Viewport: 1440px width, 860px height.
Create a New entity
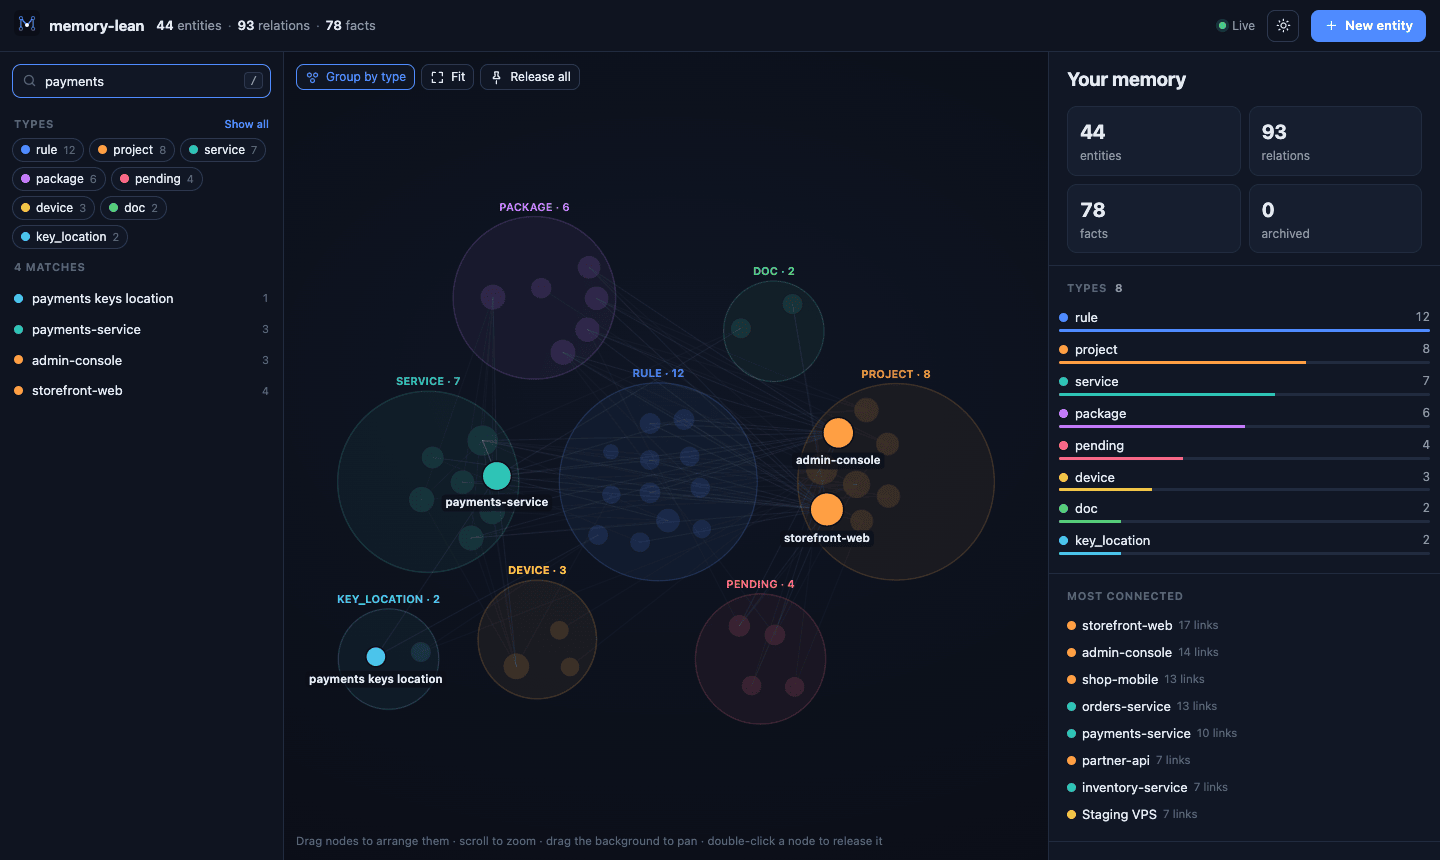click(x=1368, y=26)
